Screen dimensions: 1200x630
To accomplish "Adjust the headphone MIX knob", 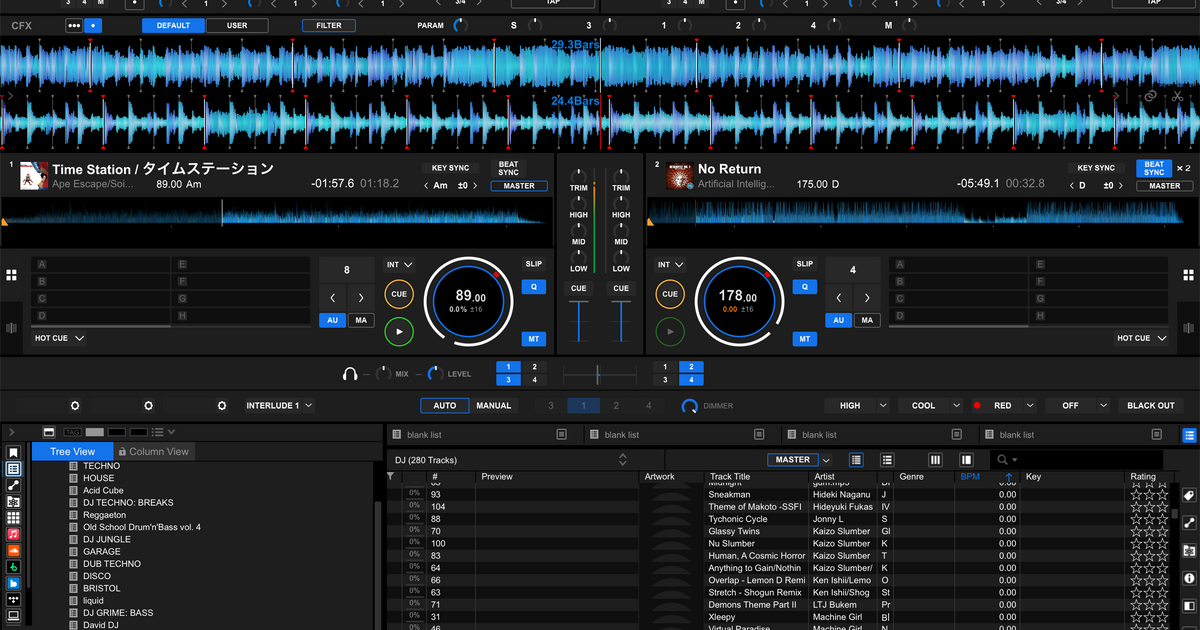I will click(383, 372).
